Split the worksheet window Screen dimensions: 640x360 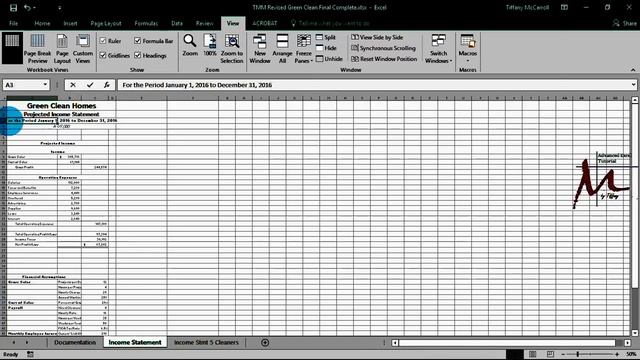pos(326,37)
